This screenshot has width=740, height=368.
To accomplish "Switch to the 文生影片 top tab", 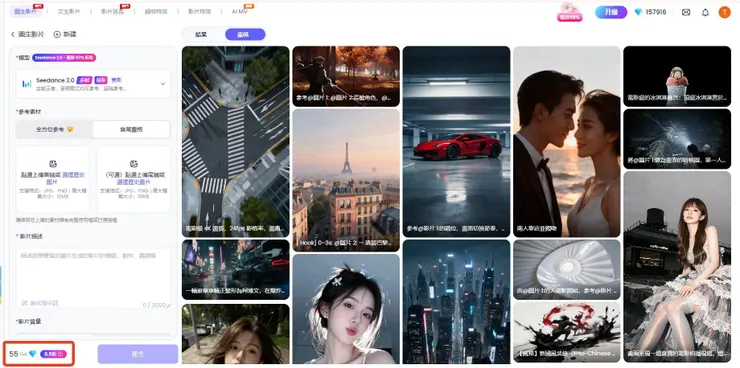I will (69, 11).
